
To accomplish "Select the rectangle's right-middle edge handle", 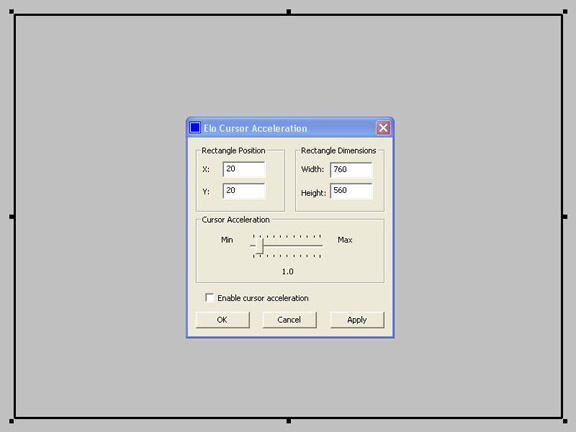I will point(565,217).
